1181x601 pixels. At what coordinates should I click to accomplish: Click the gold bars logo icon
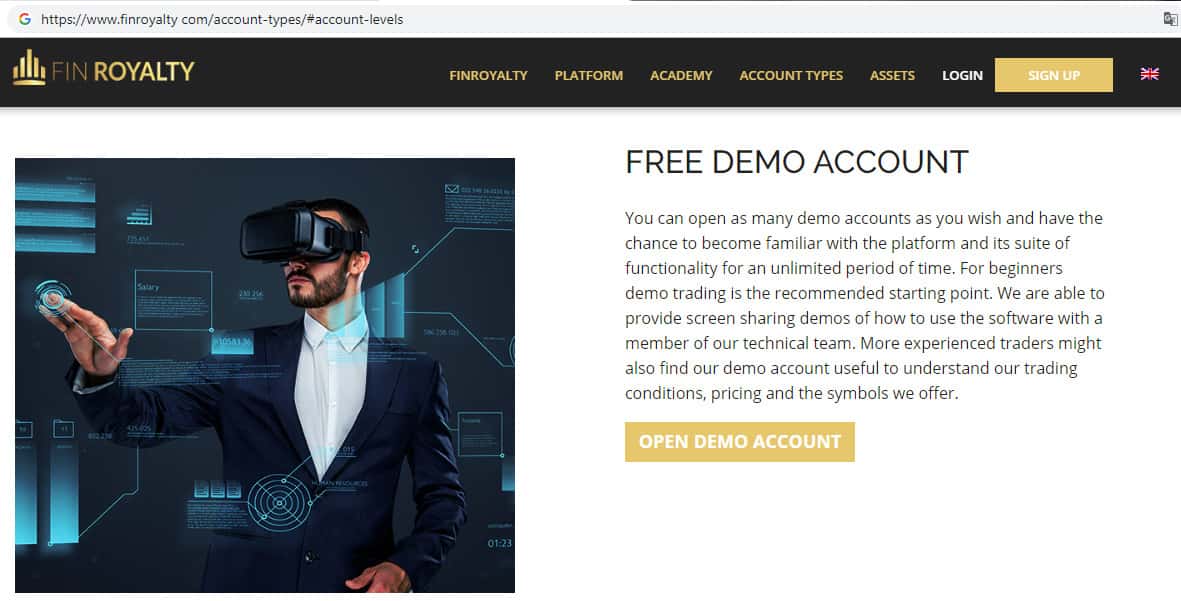(29, 68)
